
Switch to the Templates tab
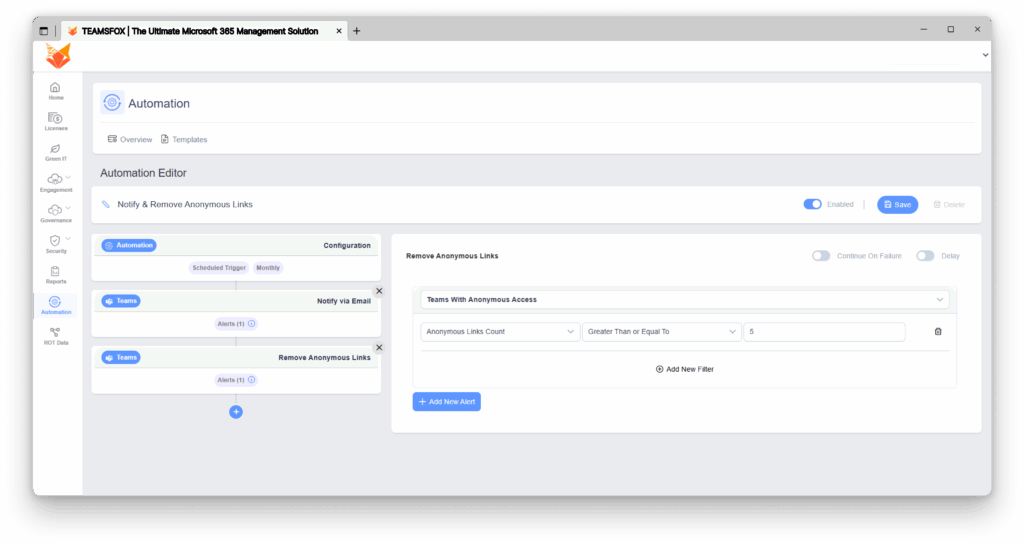coord(184,139)
